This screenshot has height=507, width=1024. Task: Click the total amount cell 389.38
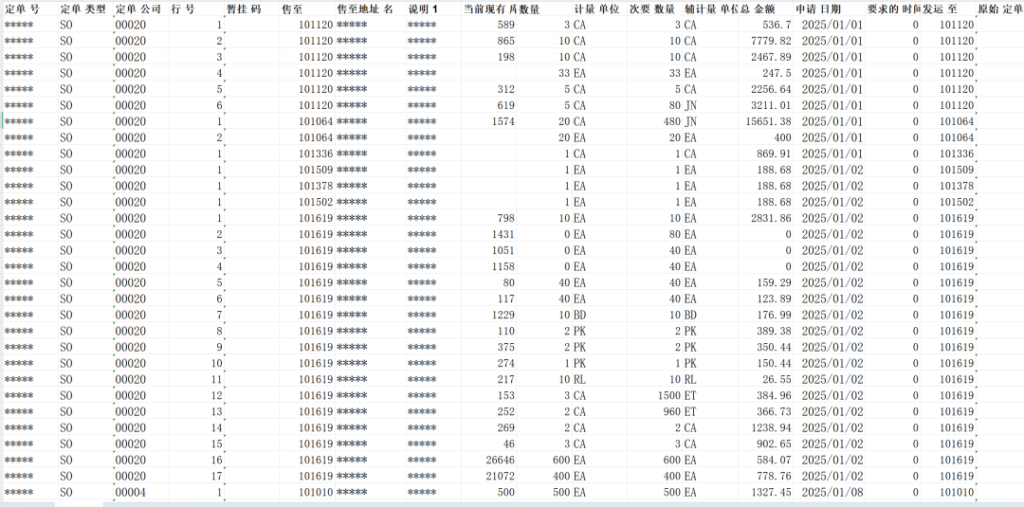(775, 331)
